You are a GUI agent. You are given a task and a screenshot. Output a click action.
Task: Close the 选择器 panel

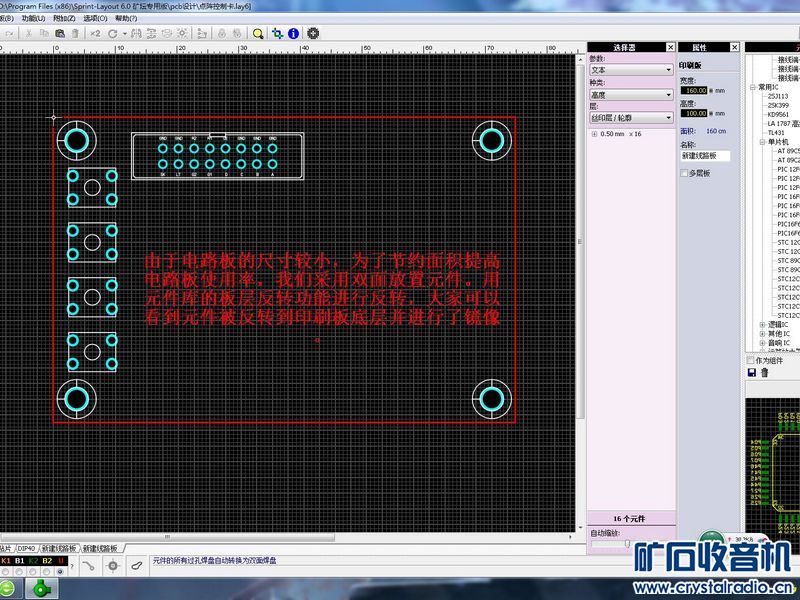pyautogui.click(x=670, y=47)
